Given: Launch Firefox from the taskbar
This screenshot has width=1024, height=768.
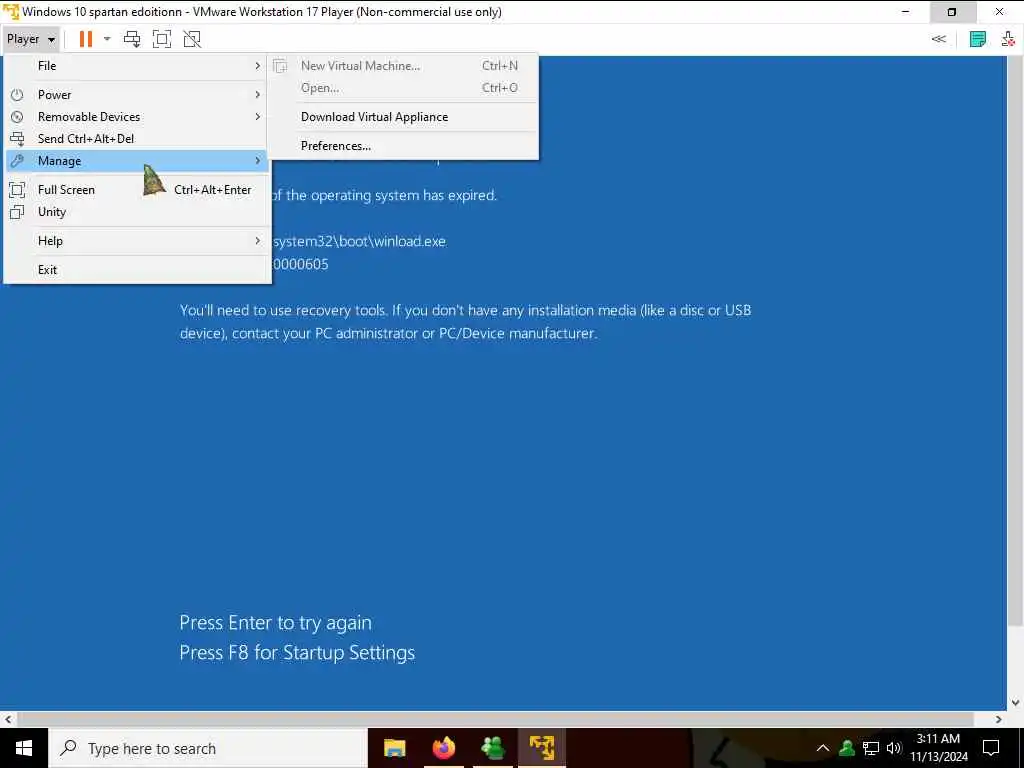Looking at the screenshot, I should click(443, 748).
